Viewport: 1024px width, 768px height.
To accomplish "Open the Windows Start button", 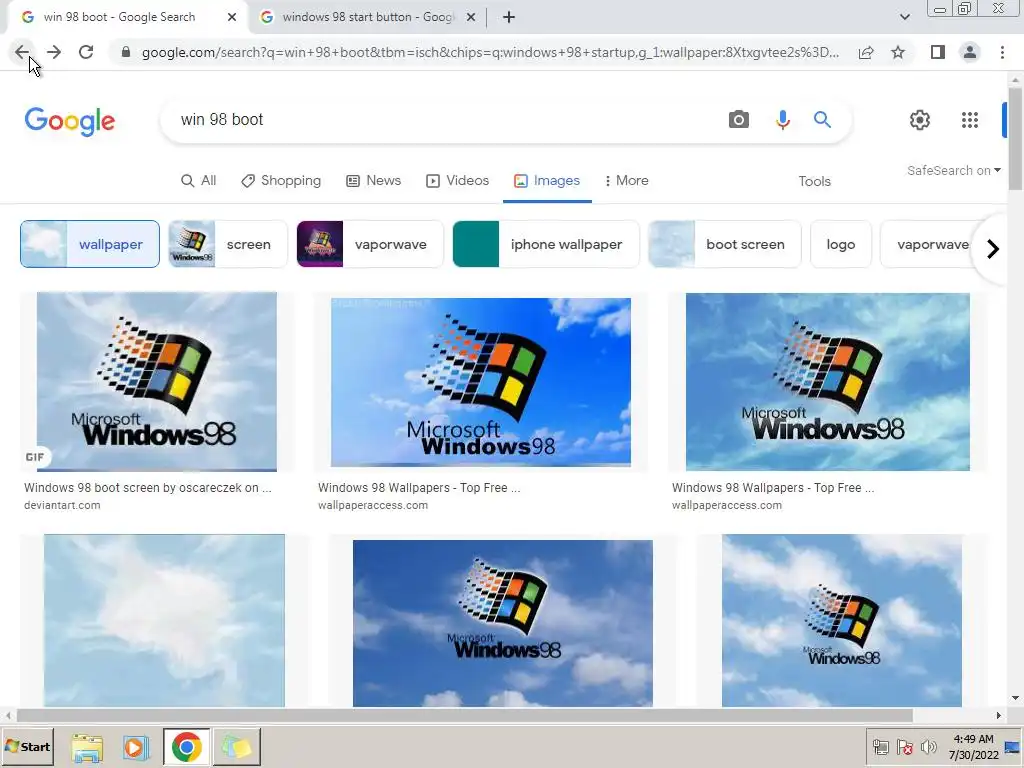I will (x=28, y=746).
